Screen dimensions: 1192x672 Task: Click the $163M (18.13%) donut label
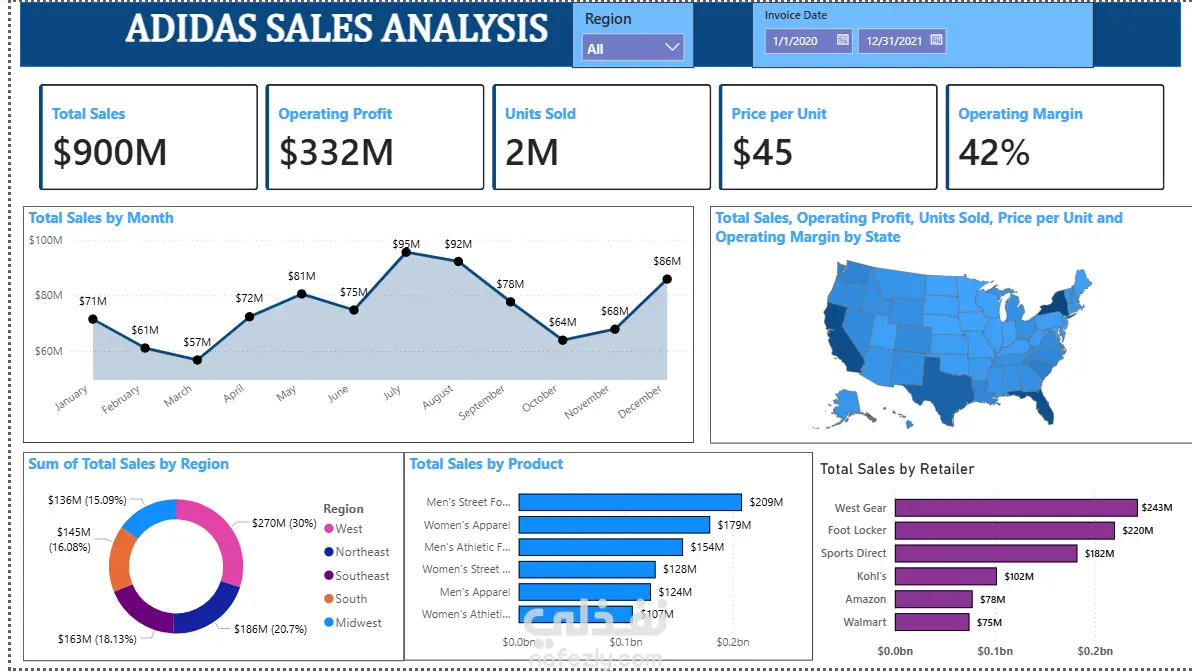[97, 639]
